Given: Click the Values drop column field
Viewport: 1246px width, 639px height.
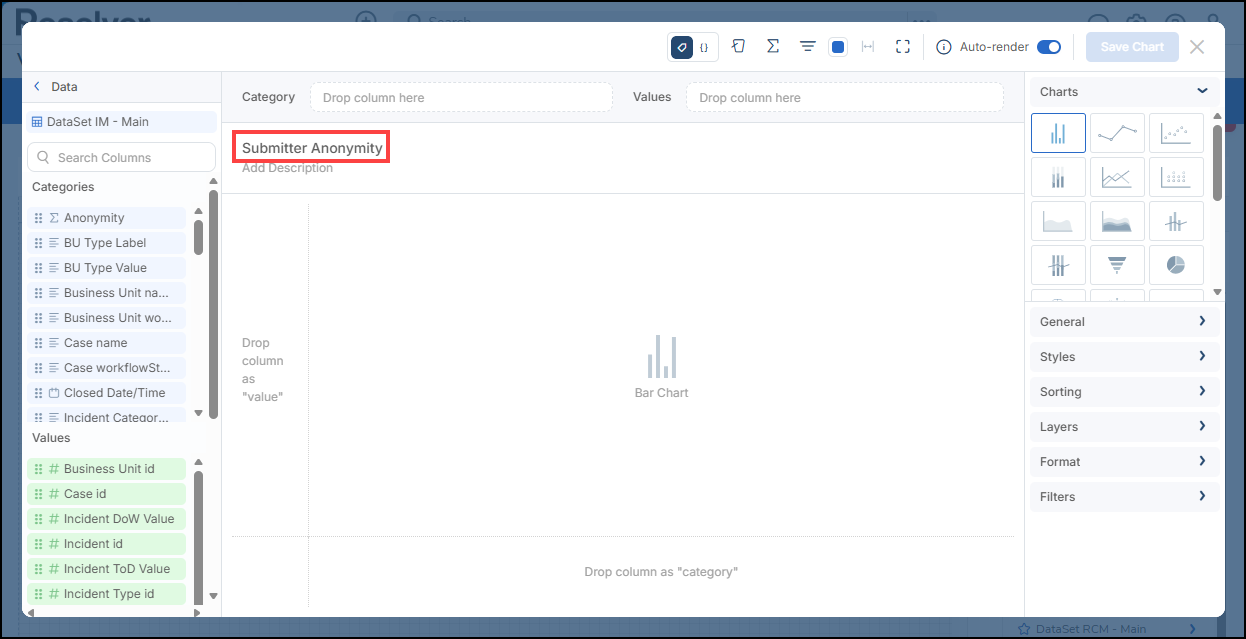Looking at the screenshot, I should 844,97.
